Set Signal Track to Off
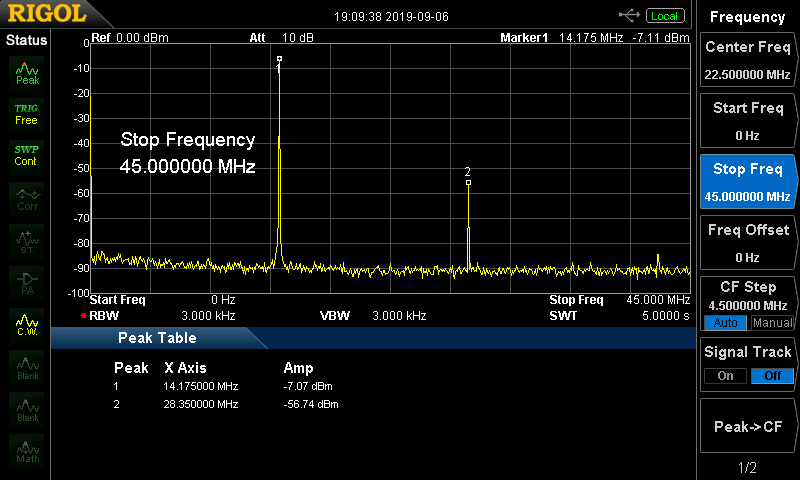The image size is (800, 480). pos(772,376)
